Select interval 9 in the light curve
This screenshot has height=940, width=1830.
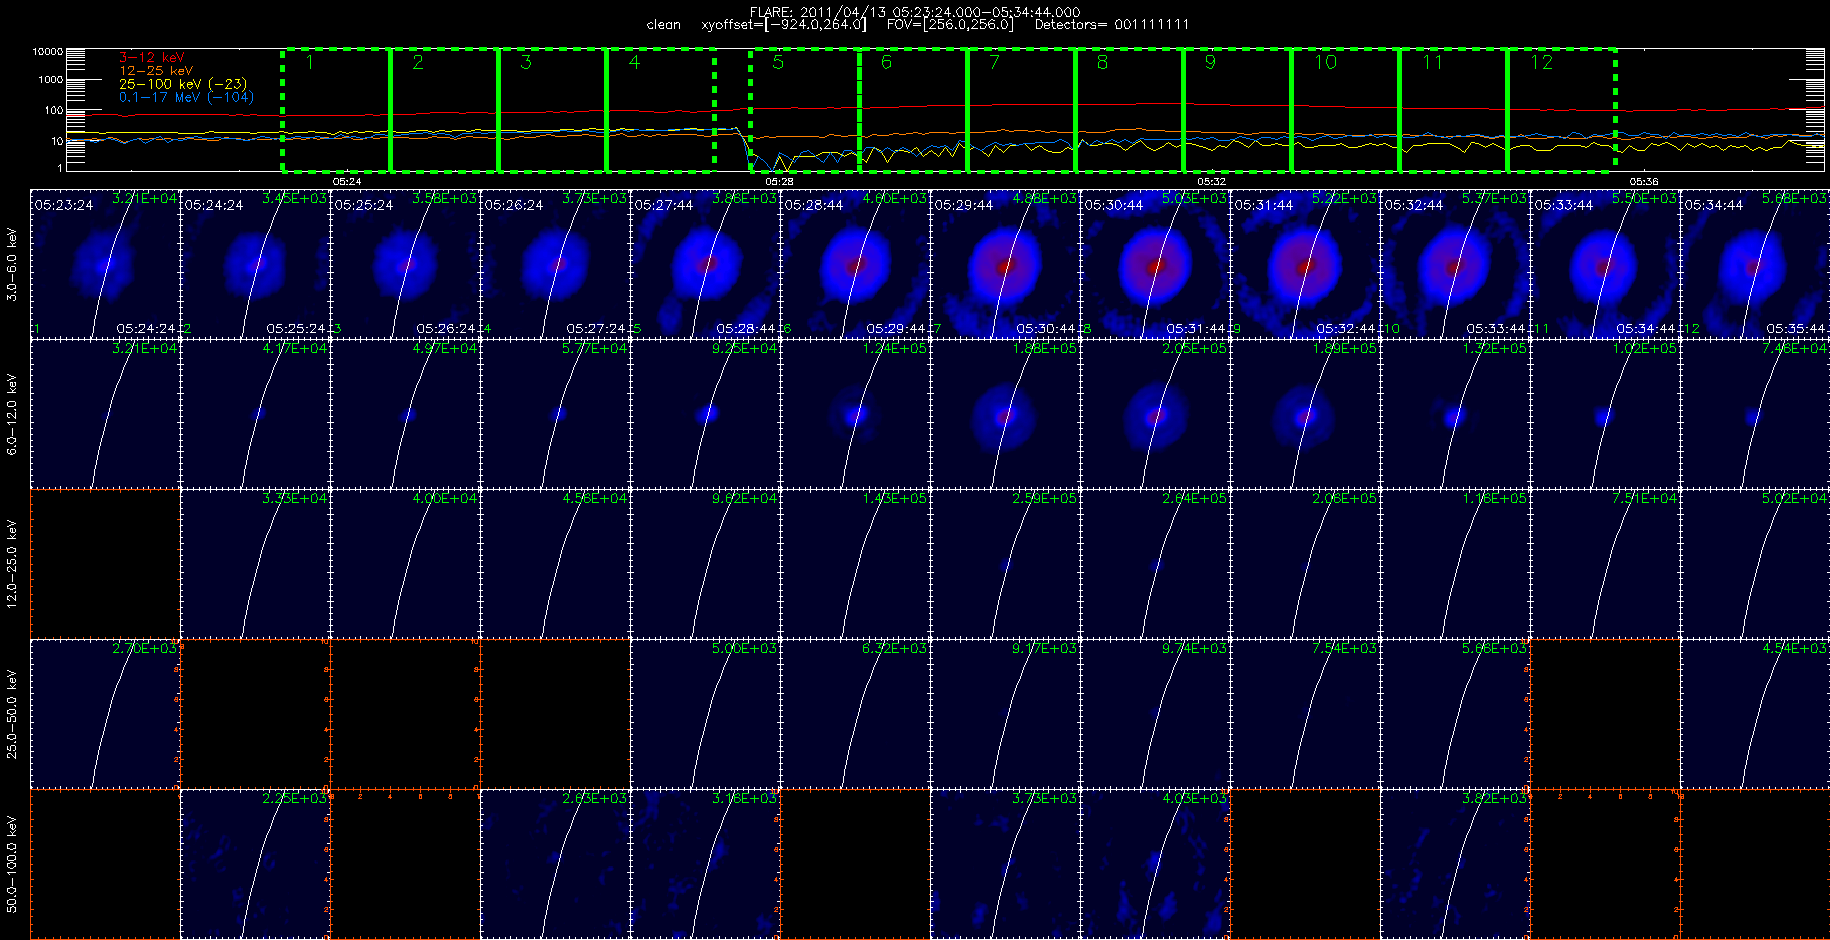point(1238,110)
